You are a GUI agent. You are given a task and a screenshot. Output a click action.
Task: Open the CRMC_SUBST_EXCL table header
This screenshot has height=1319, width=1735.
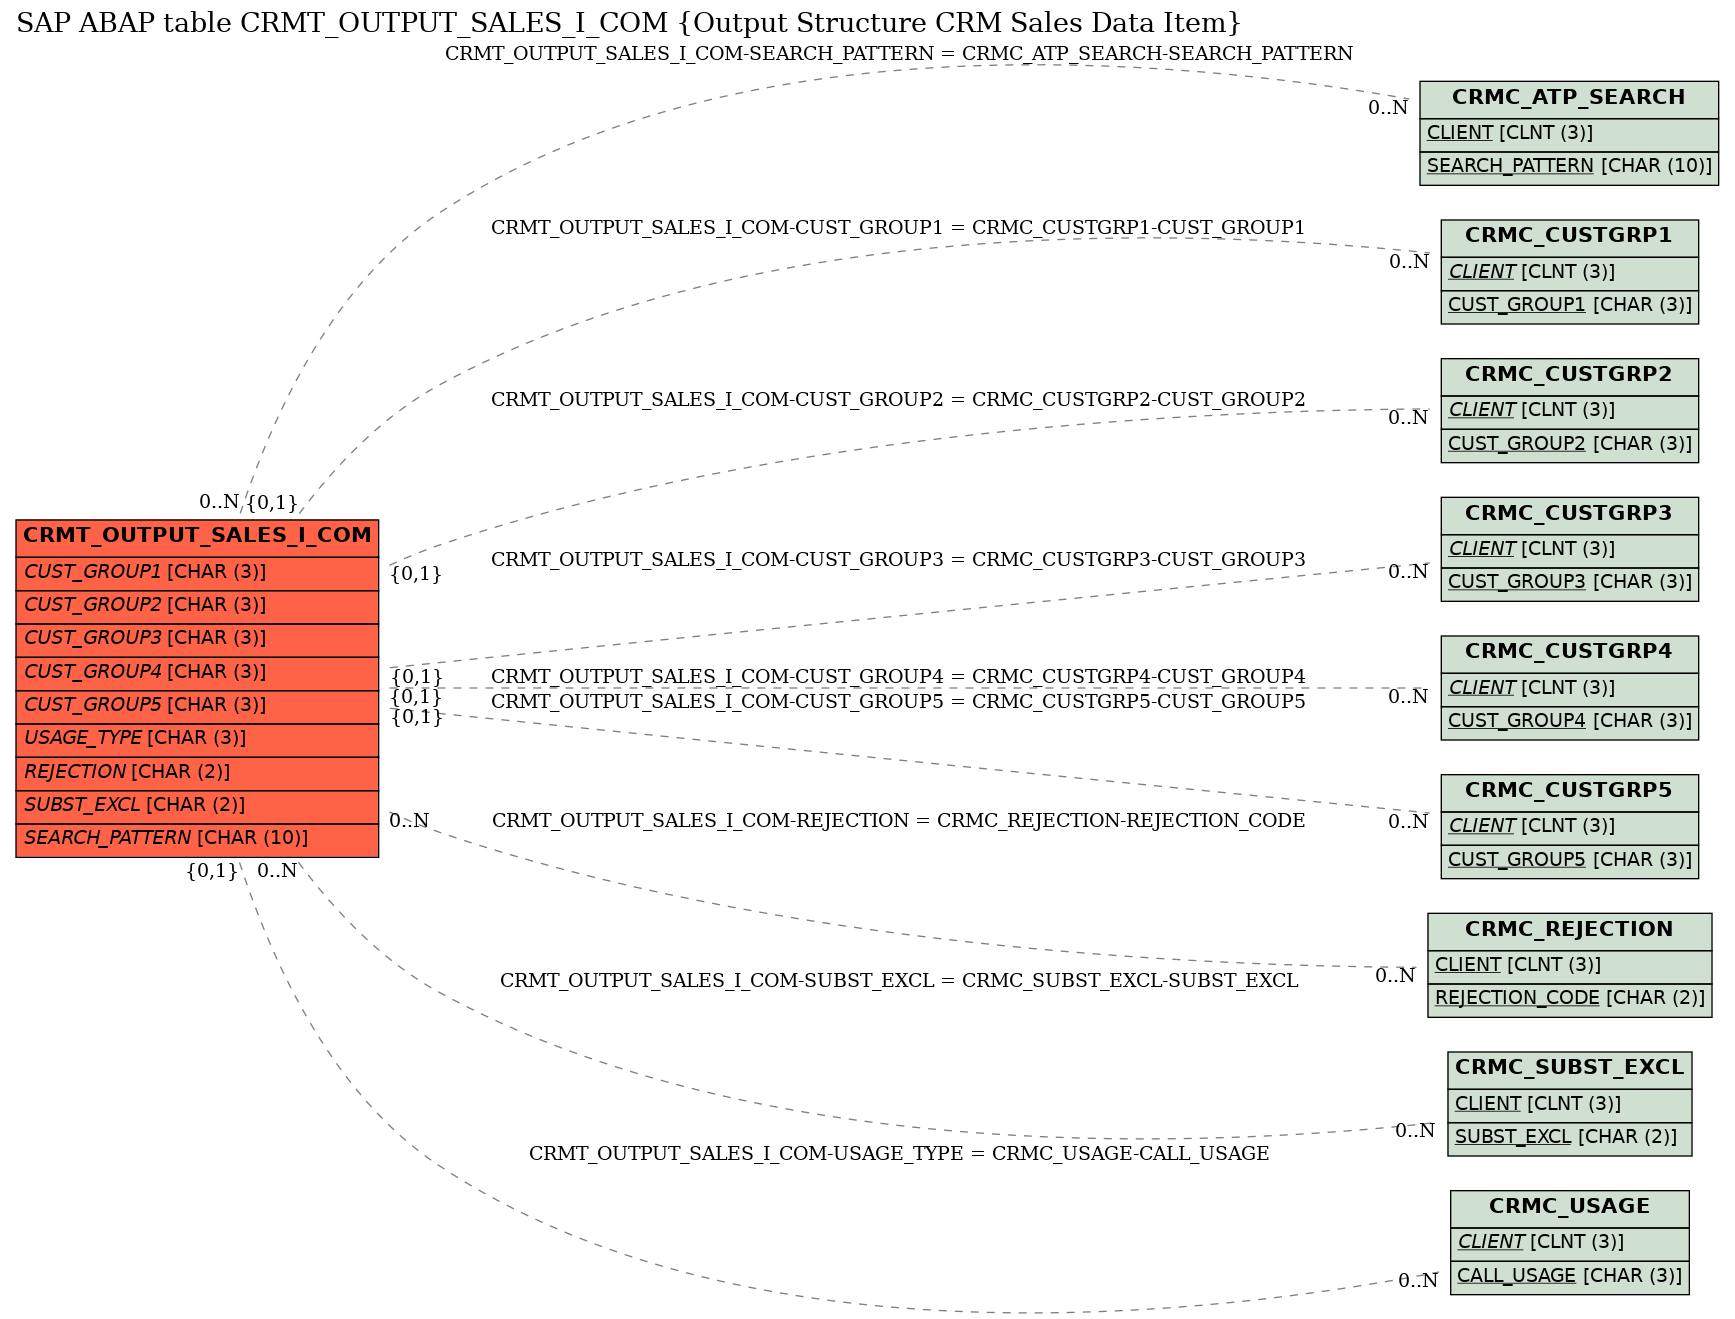click(1569, 1069)
